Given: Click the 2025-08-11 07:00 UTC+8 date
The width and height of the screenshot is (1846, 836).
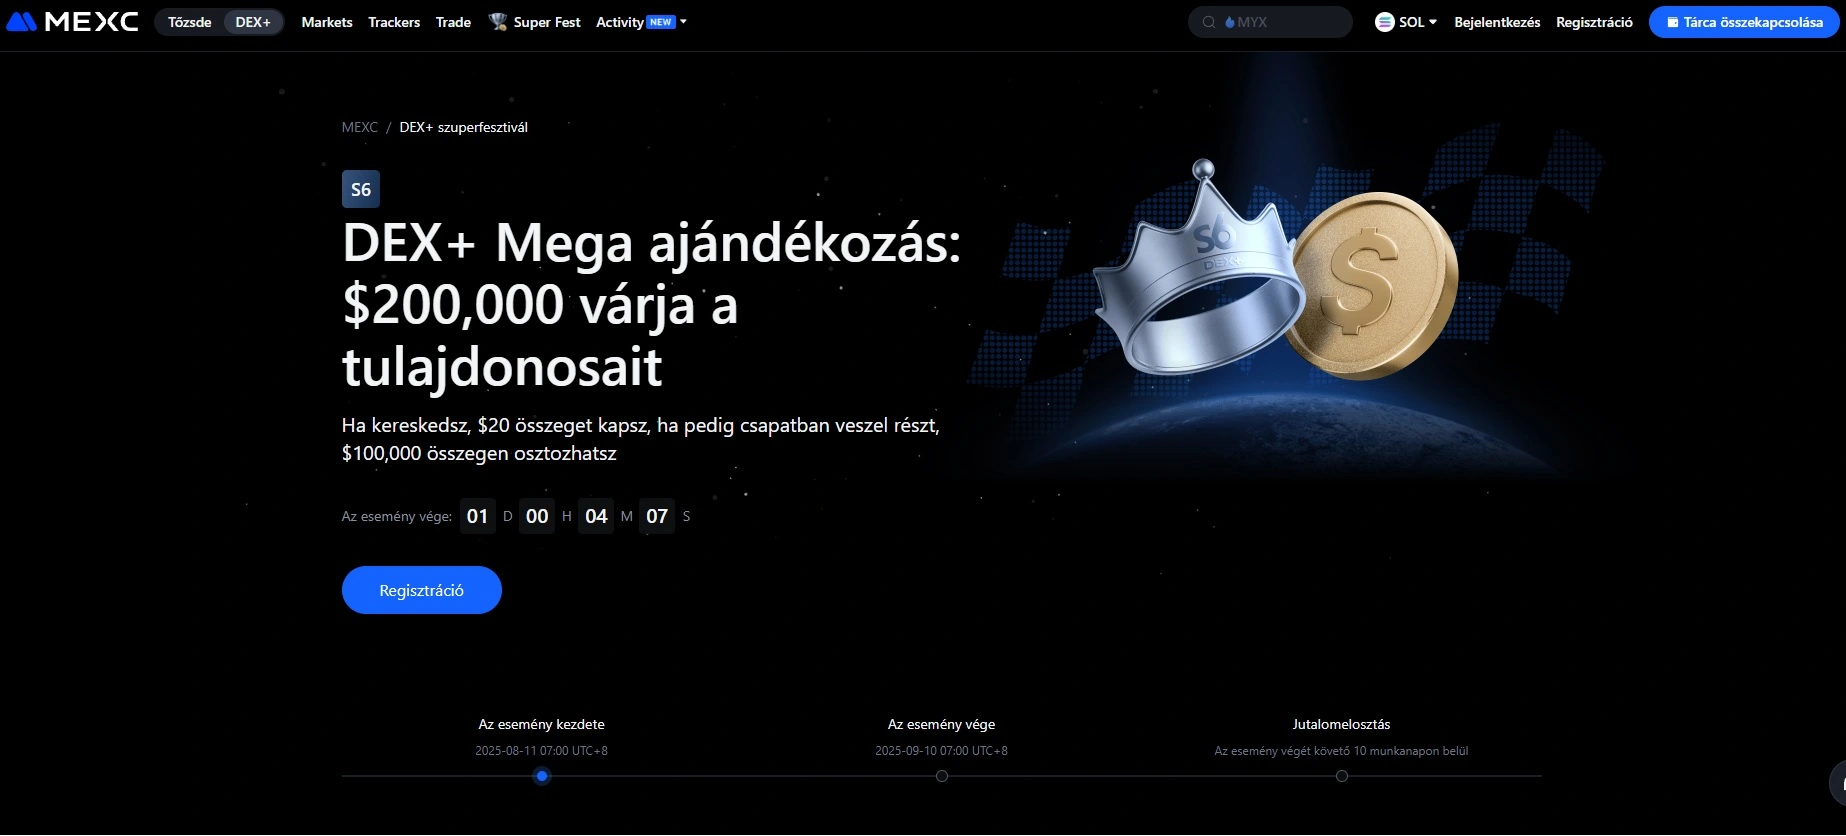Looking at the screenshot, I should (x=541, y=751).
